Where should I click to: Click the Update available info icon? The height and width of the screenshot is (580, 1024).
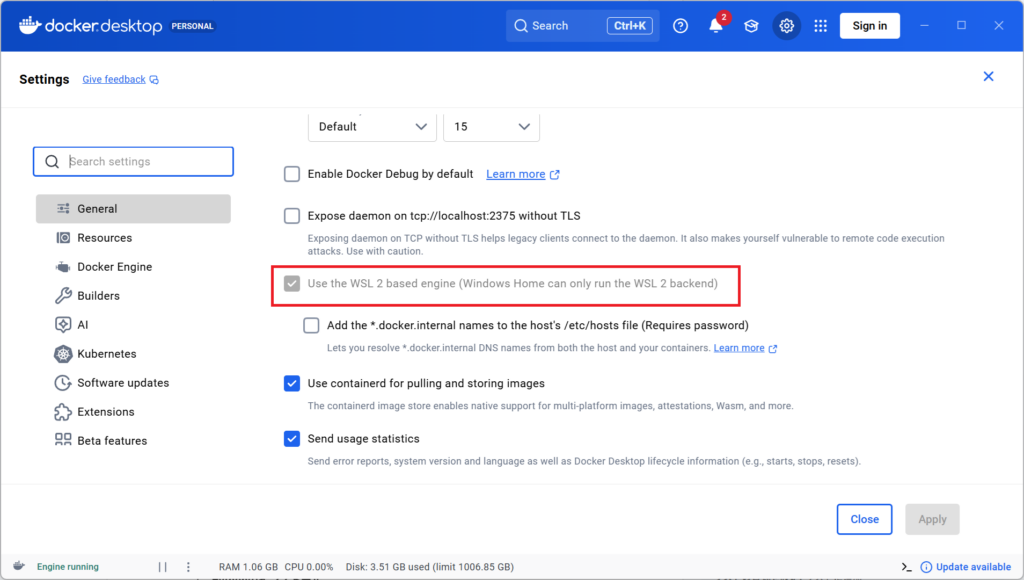(x=926, y=567)
